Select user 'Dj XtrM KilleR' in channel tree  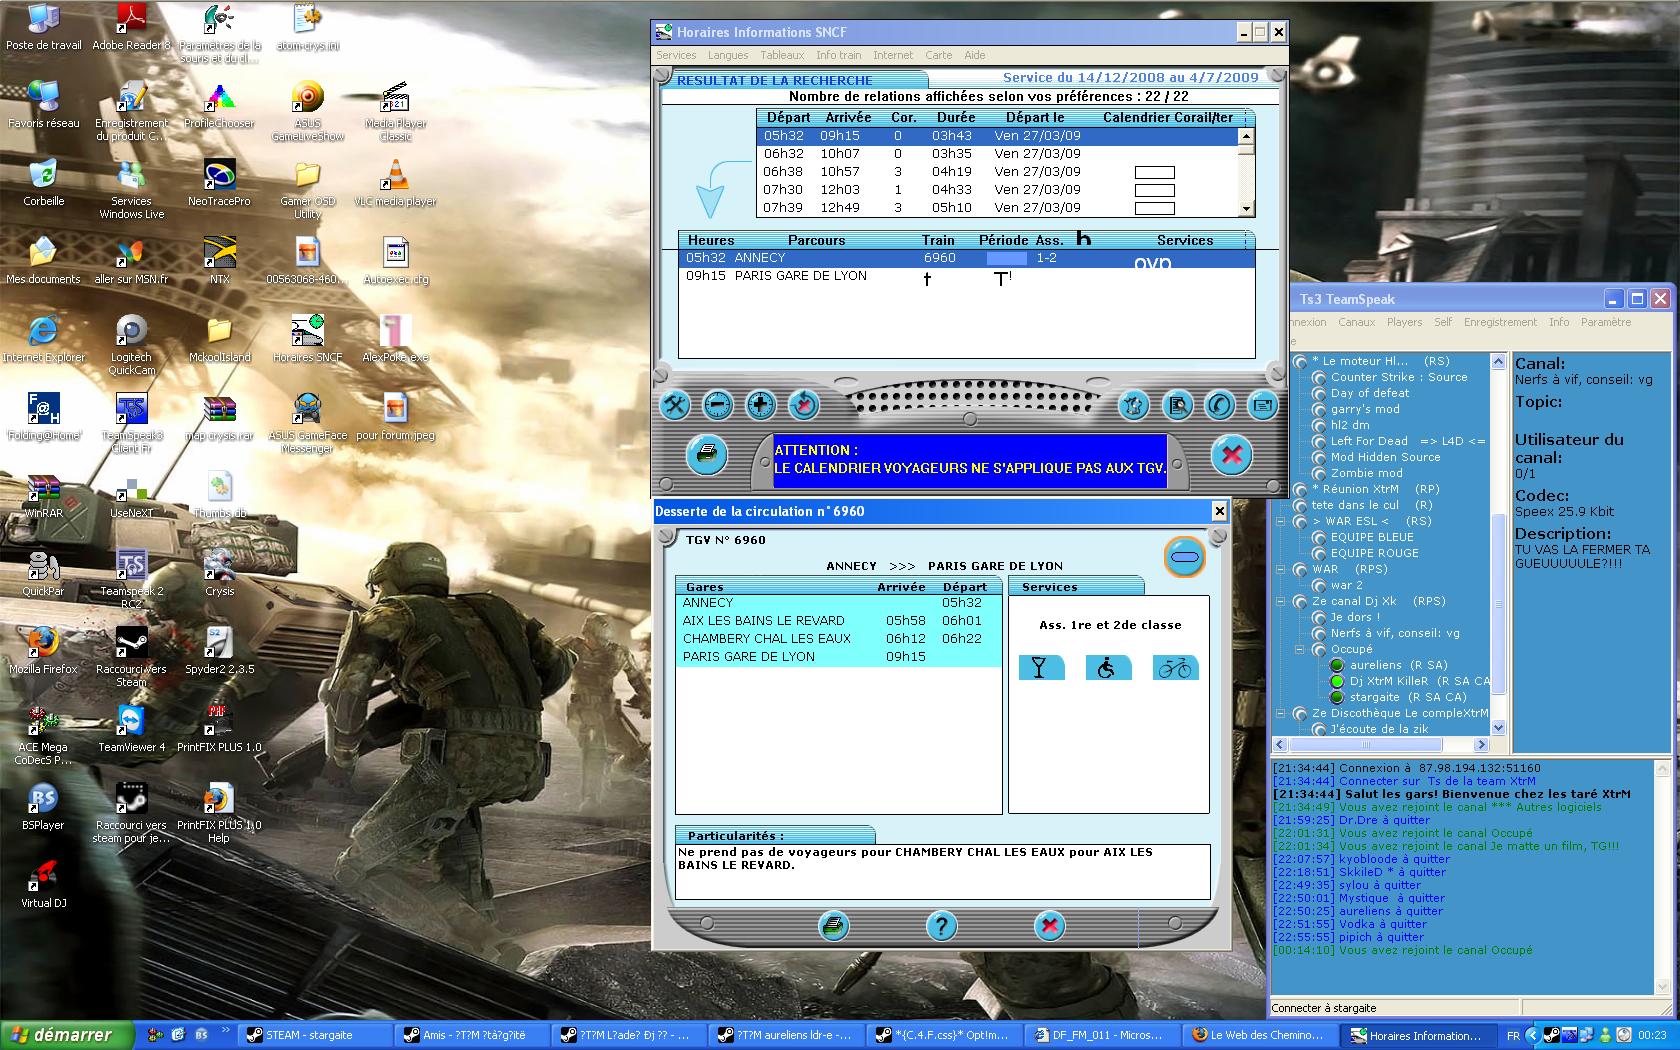tap(1419, 681)
